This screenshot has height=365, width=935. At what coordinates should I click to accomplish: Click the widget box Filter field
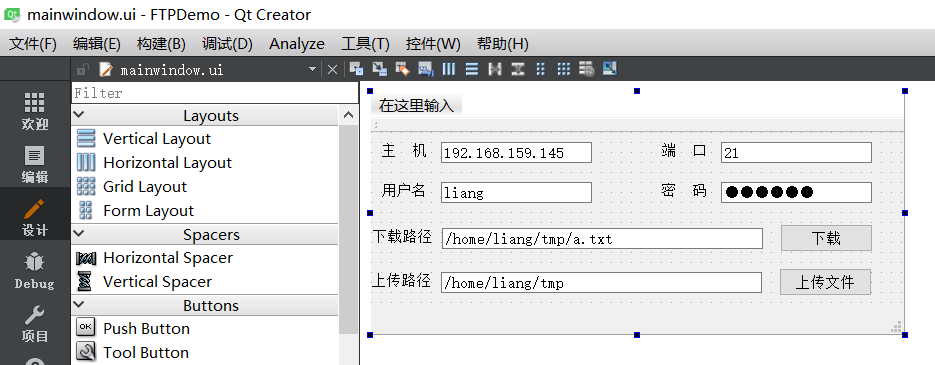pyautogui.click(x=215, y=93)
